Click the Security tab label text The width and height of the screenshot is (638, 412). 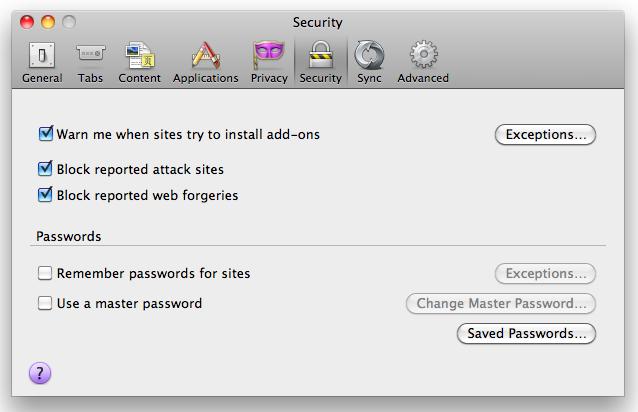(321, 78)
